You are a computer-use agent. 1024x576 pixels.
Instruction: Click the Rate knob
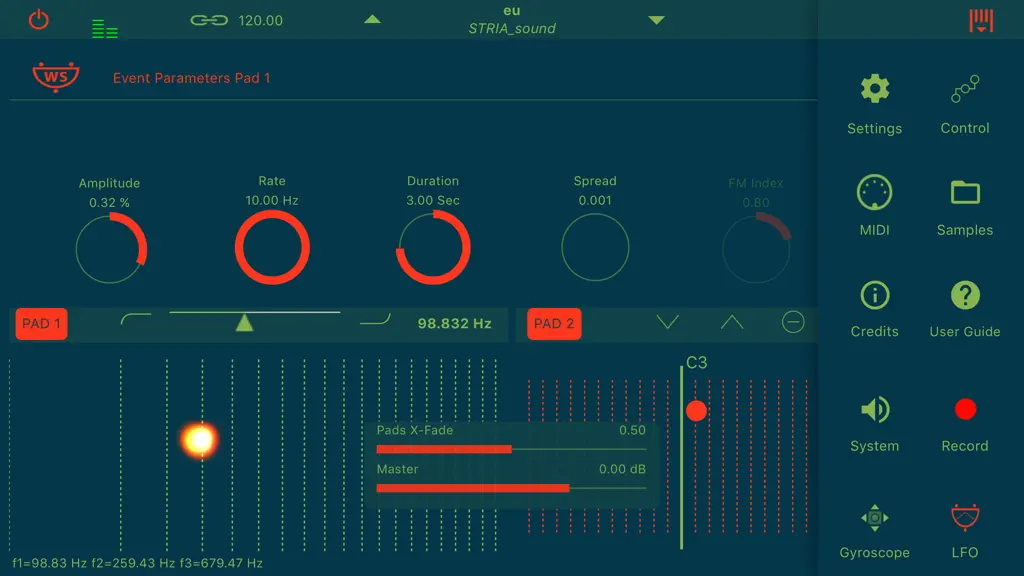point(272,248)
